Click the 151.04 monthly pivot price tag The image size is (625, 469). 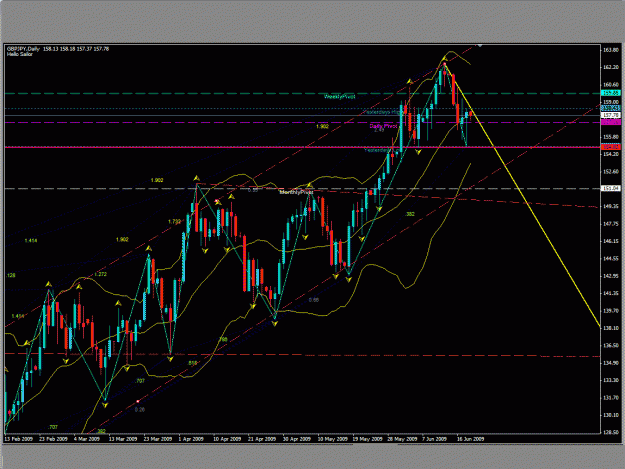611,188
